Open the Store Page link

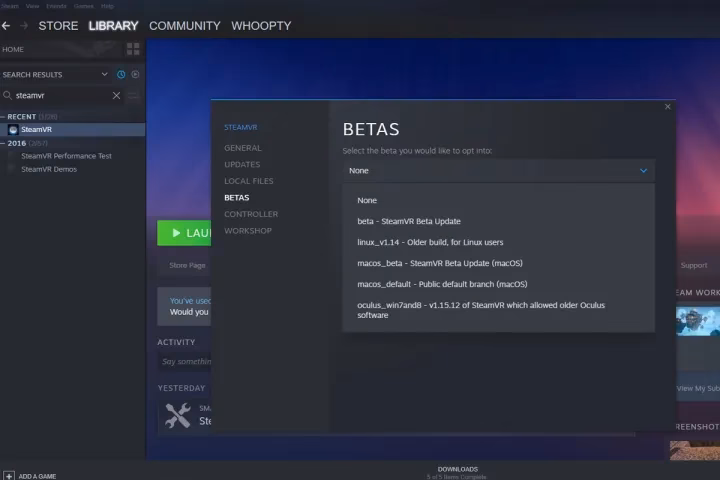[187, 265]
